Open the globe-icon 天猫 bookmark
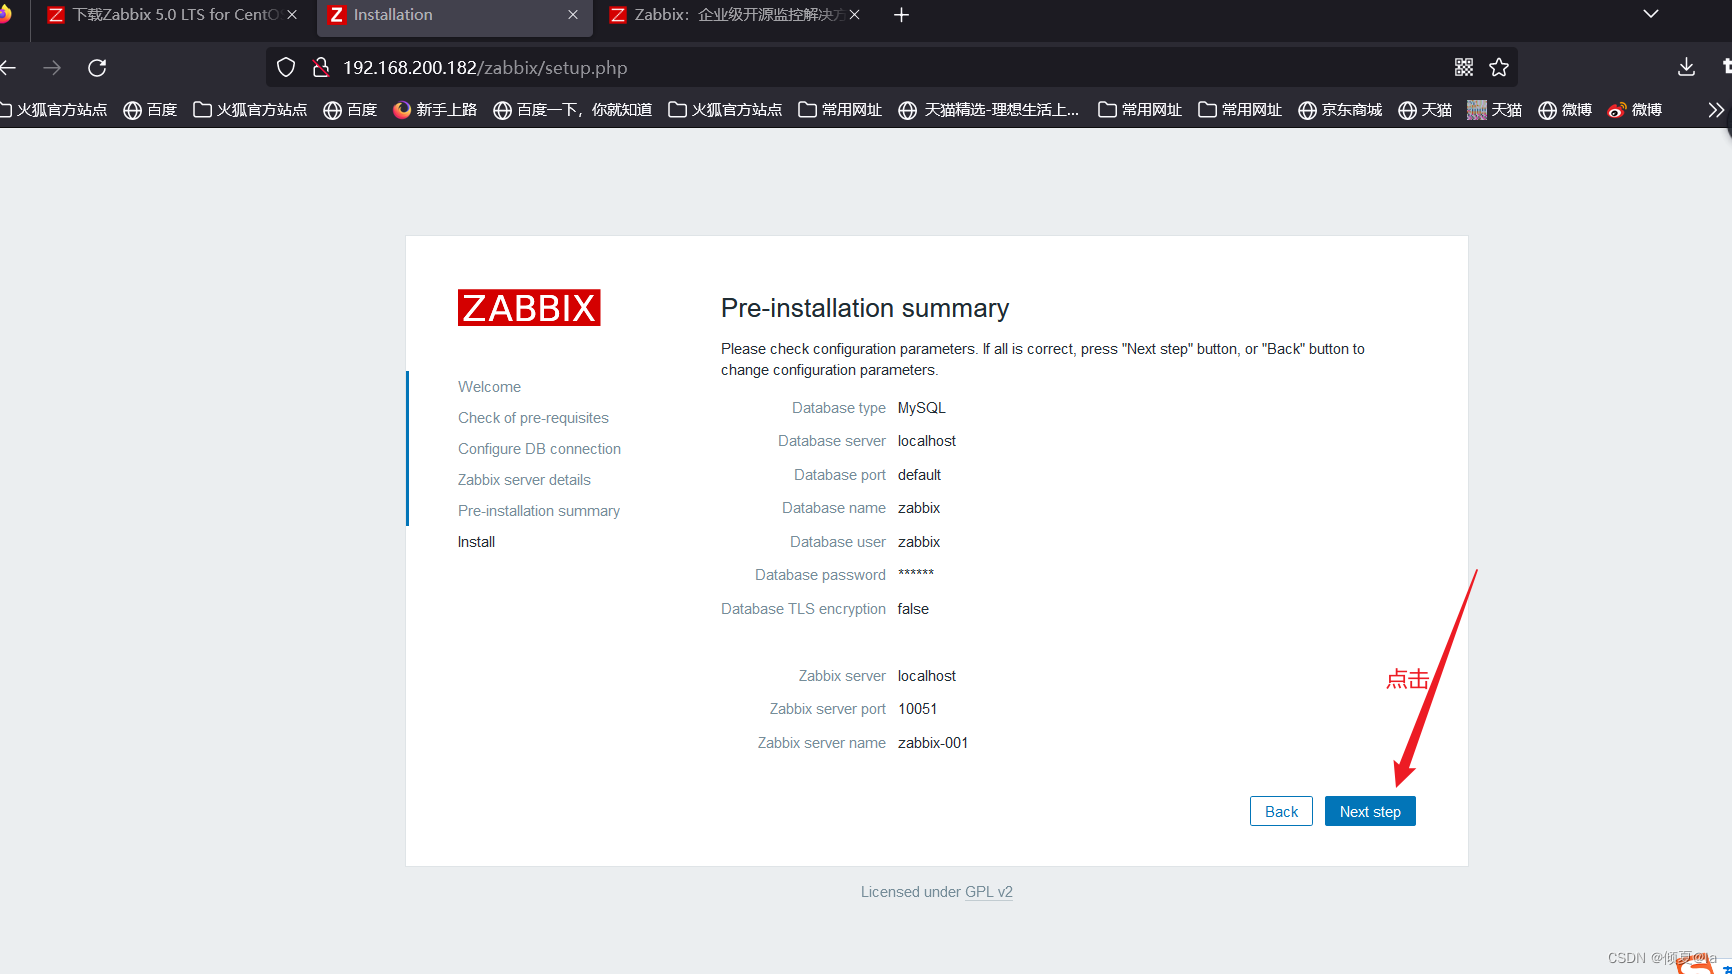This screenshot has height=974, width=1732. coord(1425,110)
